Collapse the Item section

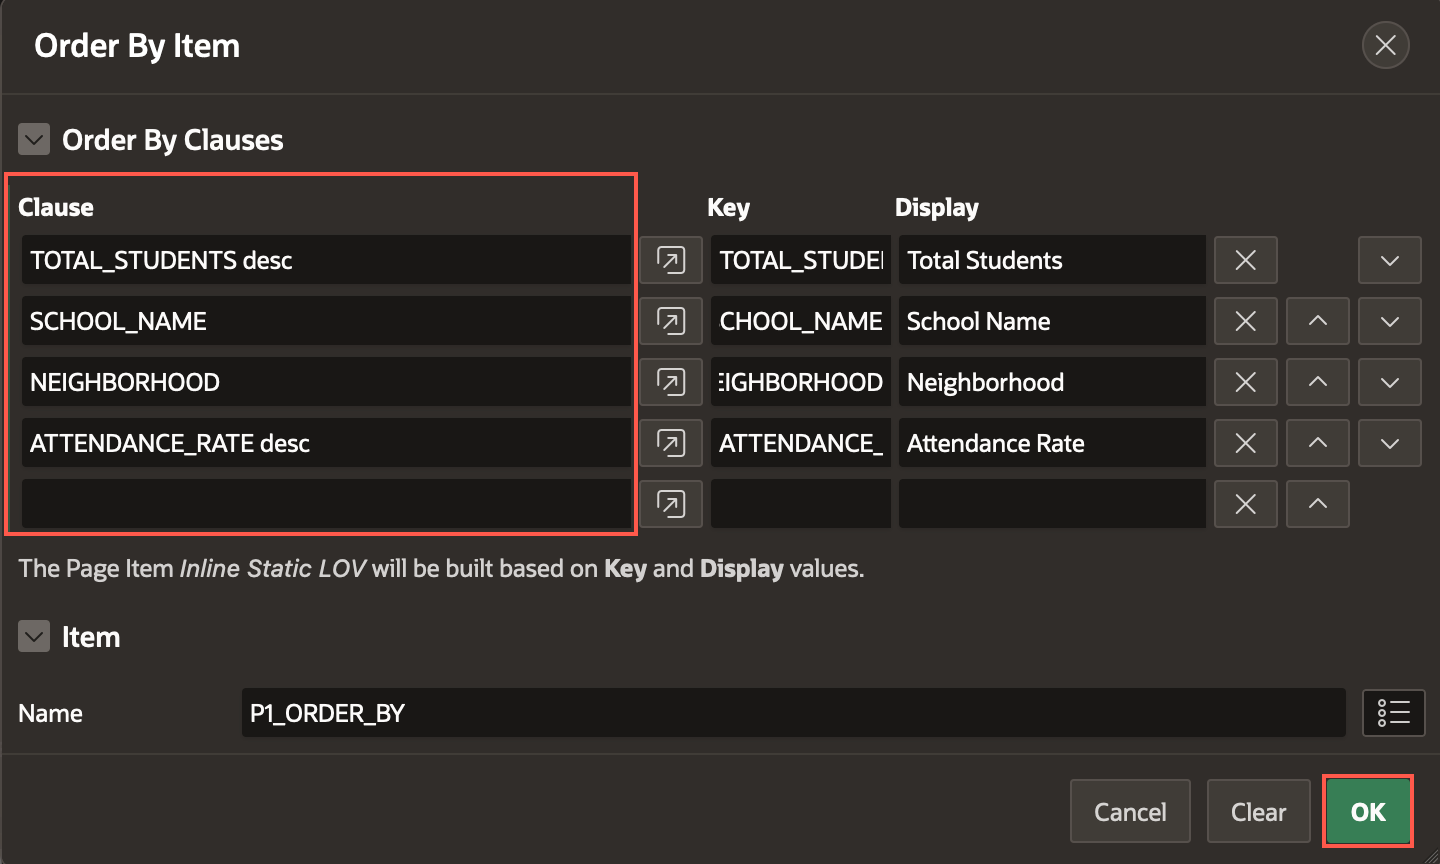(34, 636)
